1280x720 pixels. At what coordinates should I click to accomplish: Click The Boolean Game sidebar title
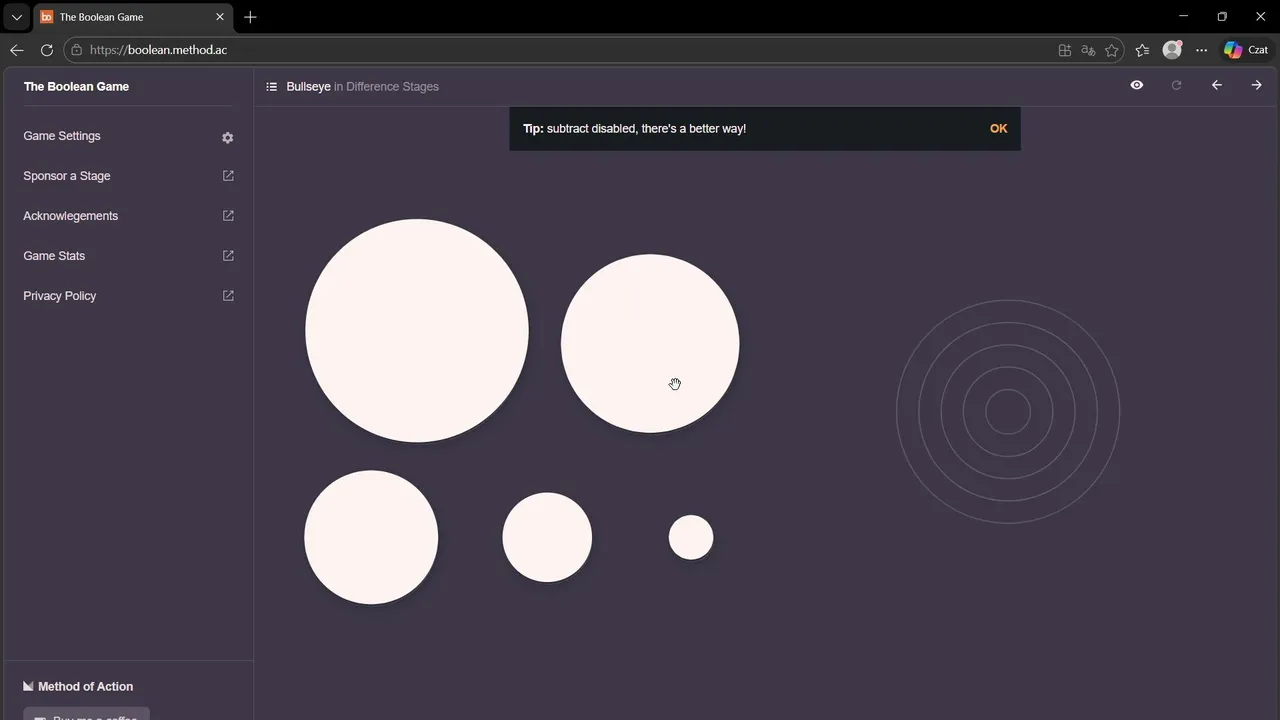[x=76, y=87]
